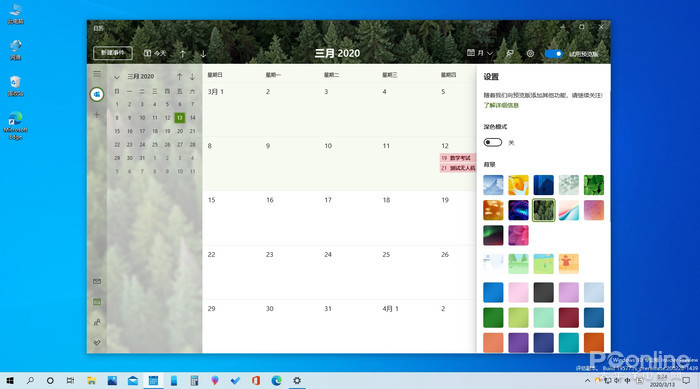Select Microsoft Edge desktop shortcut

pos(16,125)
